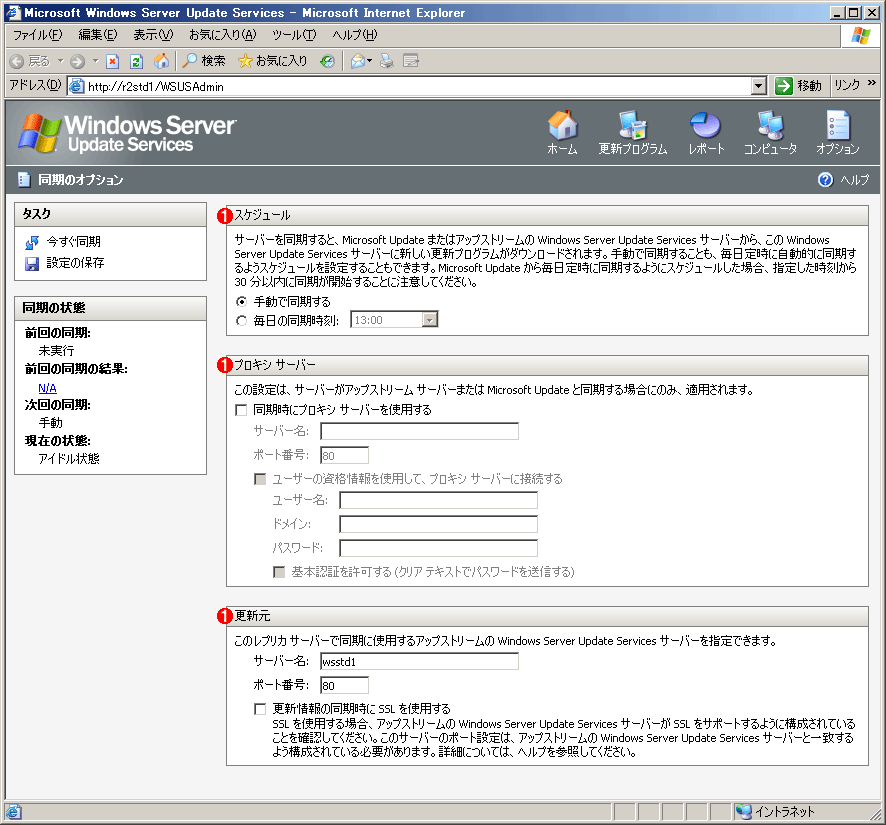
Task: Open コンピュータ computers icon
Action: 770,125
